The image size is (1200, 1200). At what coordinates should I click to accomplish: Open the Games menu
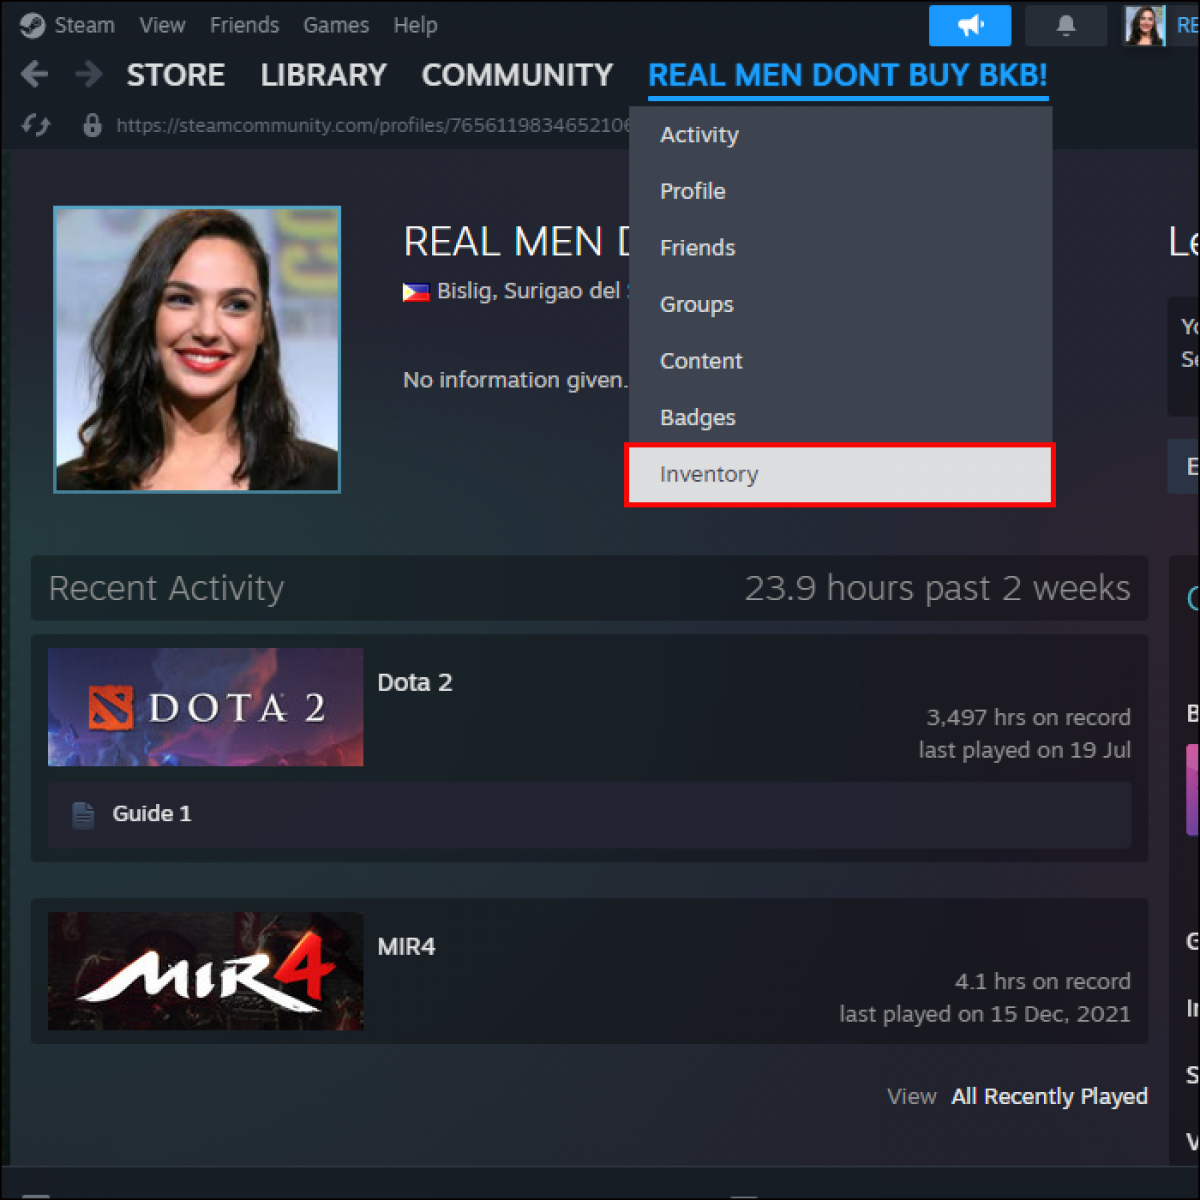[335, 25]
